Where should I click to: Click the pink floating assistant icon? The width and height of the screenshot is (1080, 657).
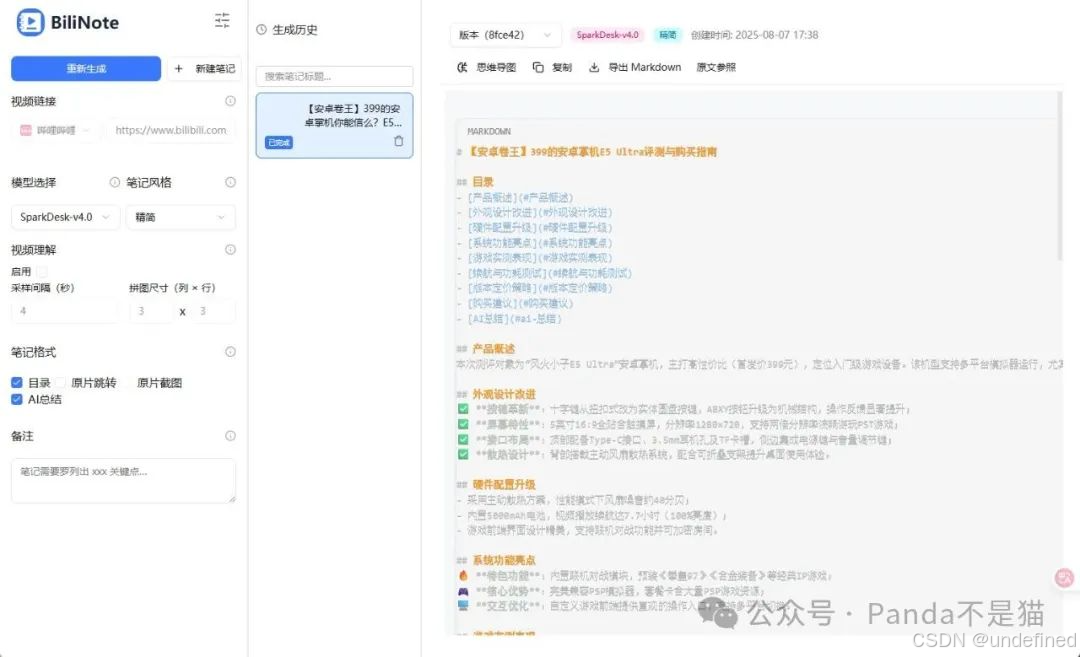point(1065,578)
